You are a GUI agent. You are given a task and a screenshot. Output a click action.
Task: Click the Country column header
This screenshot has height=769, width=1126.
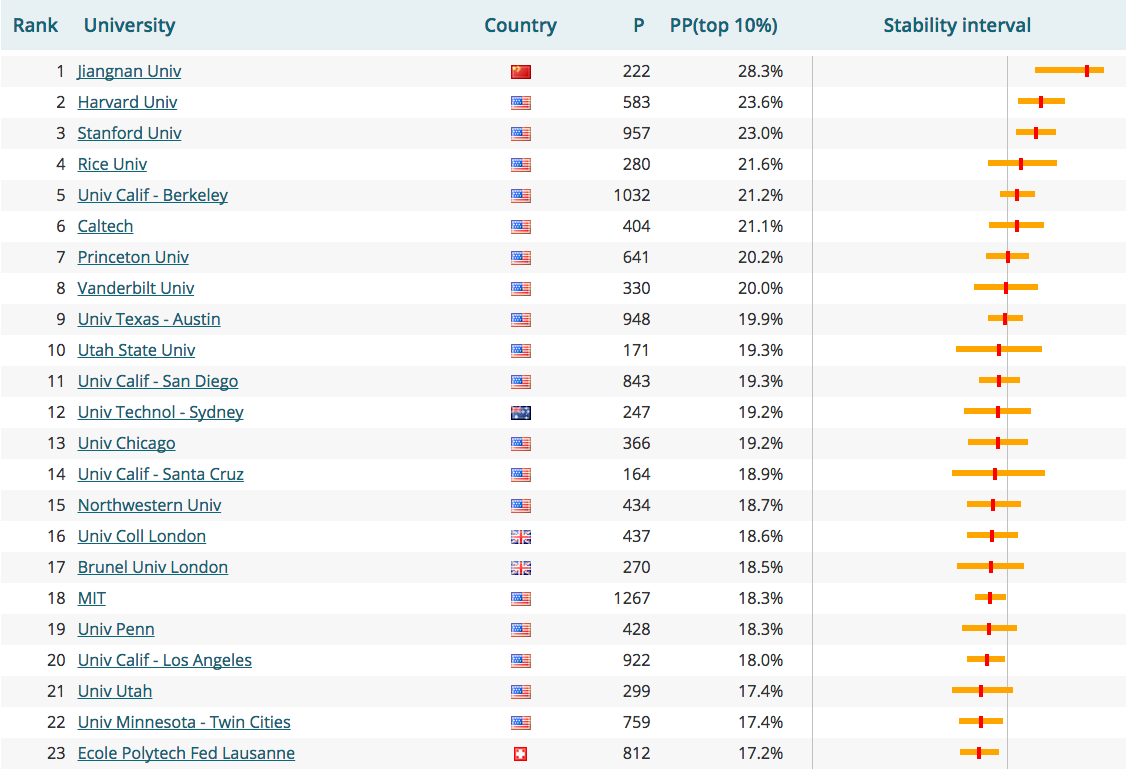(x=521, y=25)
